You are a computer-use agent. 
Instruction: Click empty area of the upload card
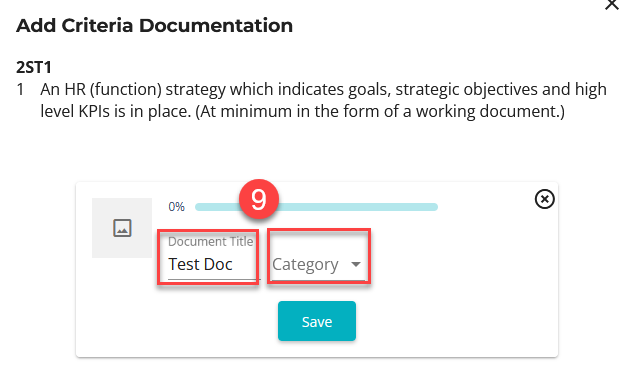click(460, 280)
